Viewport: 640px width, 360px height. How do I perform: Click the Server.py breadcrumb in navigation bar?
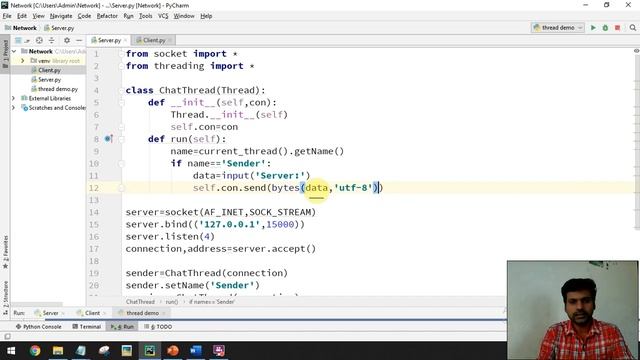[x=59, y=28]
